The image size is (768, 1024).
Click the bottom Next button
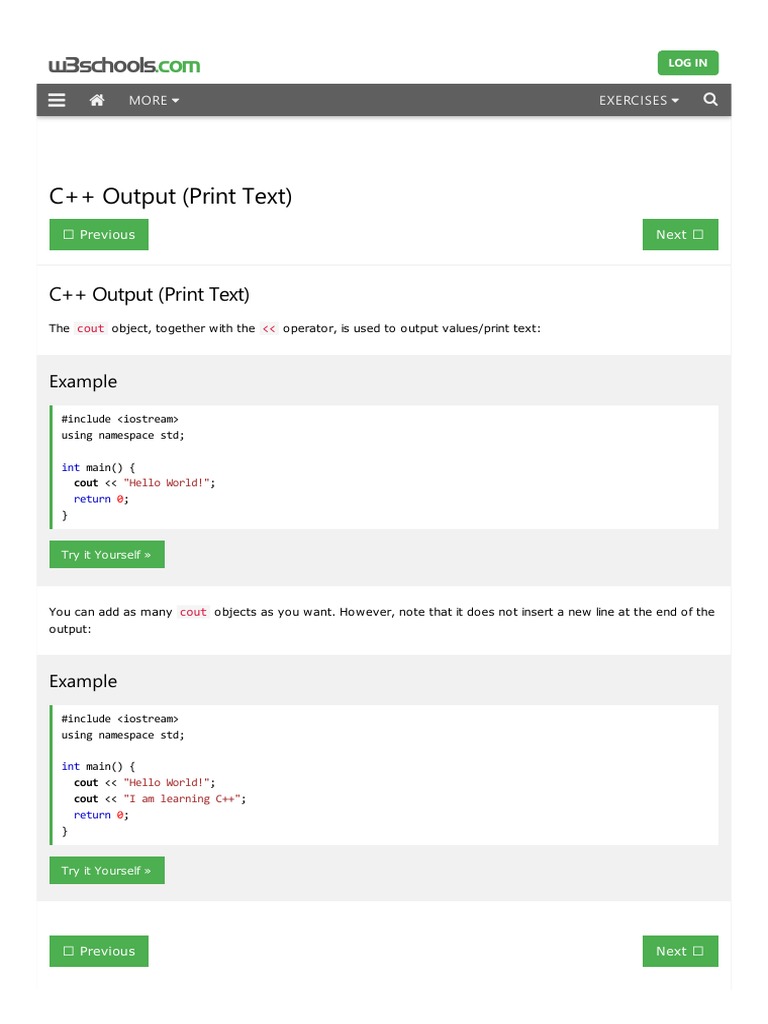[x=680, y=951]
